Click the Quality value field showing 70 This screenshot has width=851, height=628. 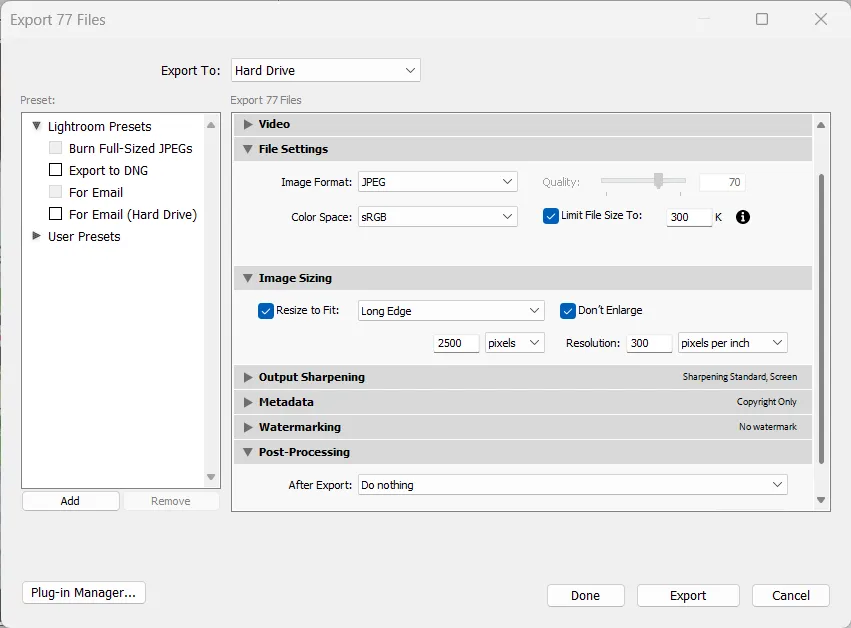722,182
